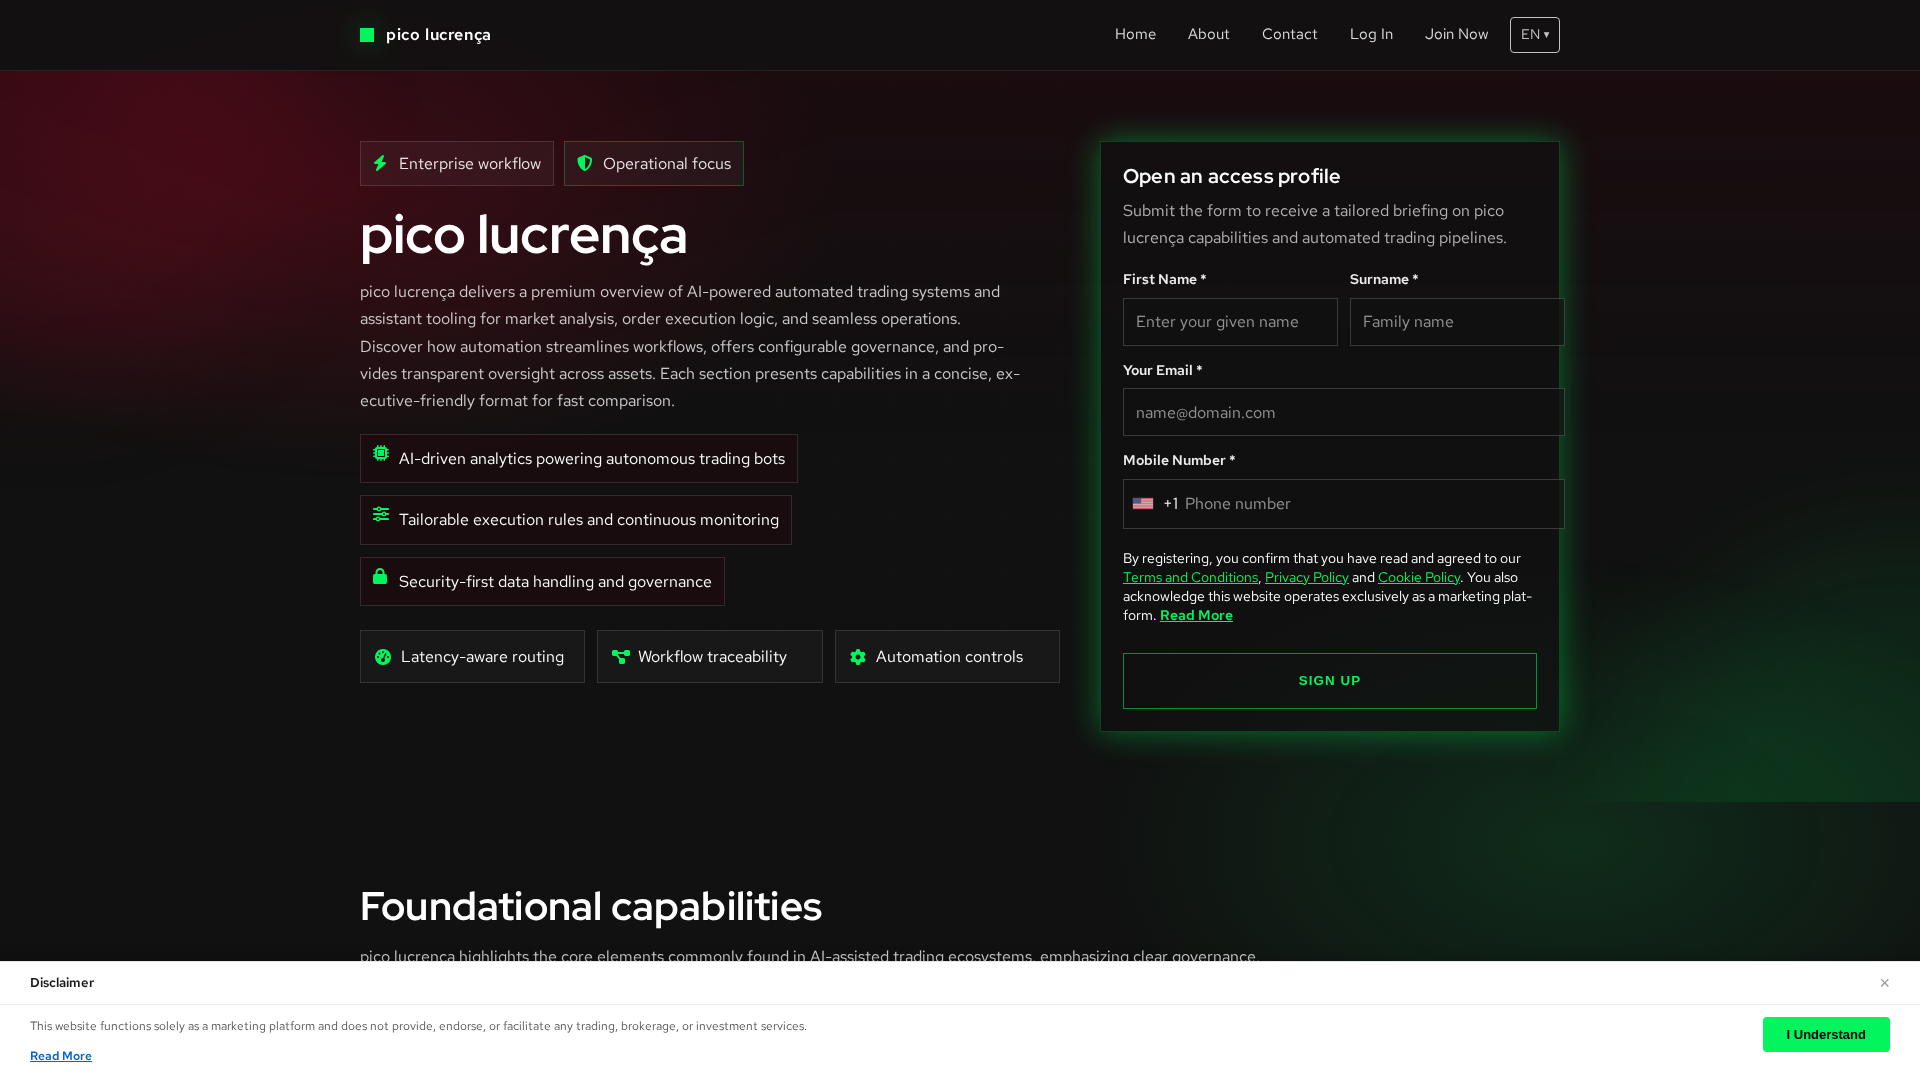Click the Disclaimer title text
The width and height of the screenshot is (1920, 1080).
(x=62, y=983)
